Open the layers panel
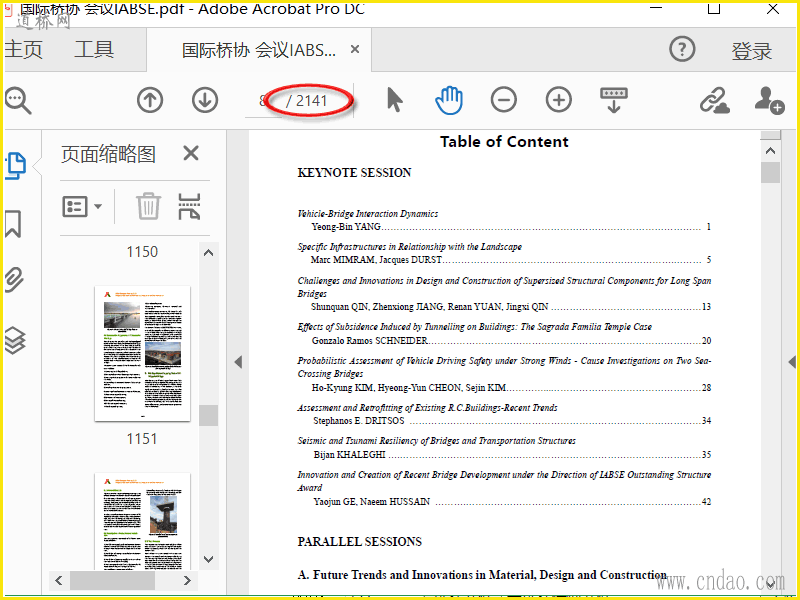The image size is (800, 600). click(15, 340)
